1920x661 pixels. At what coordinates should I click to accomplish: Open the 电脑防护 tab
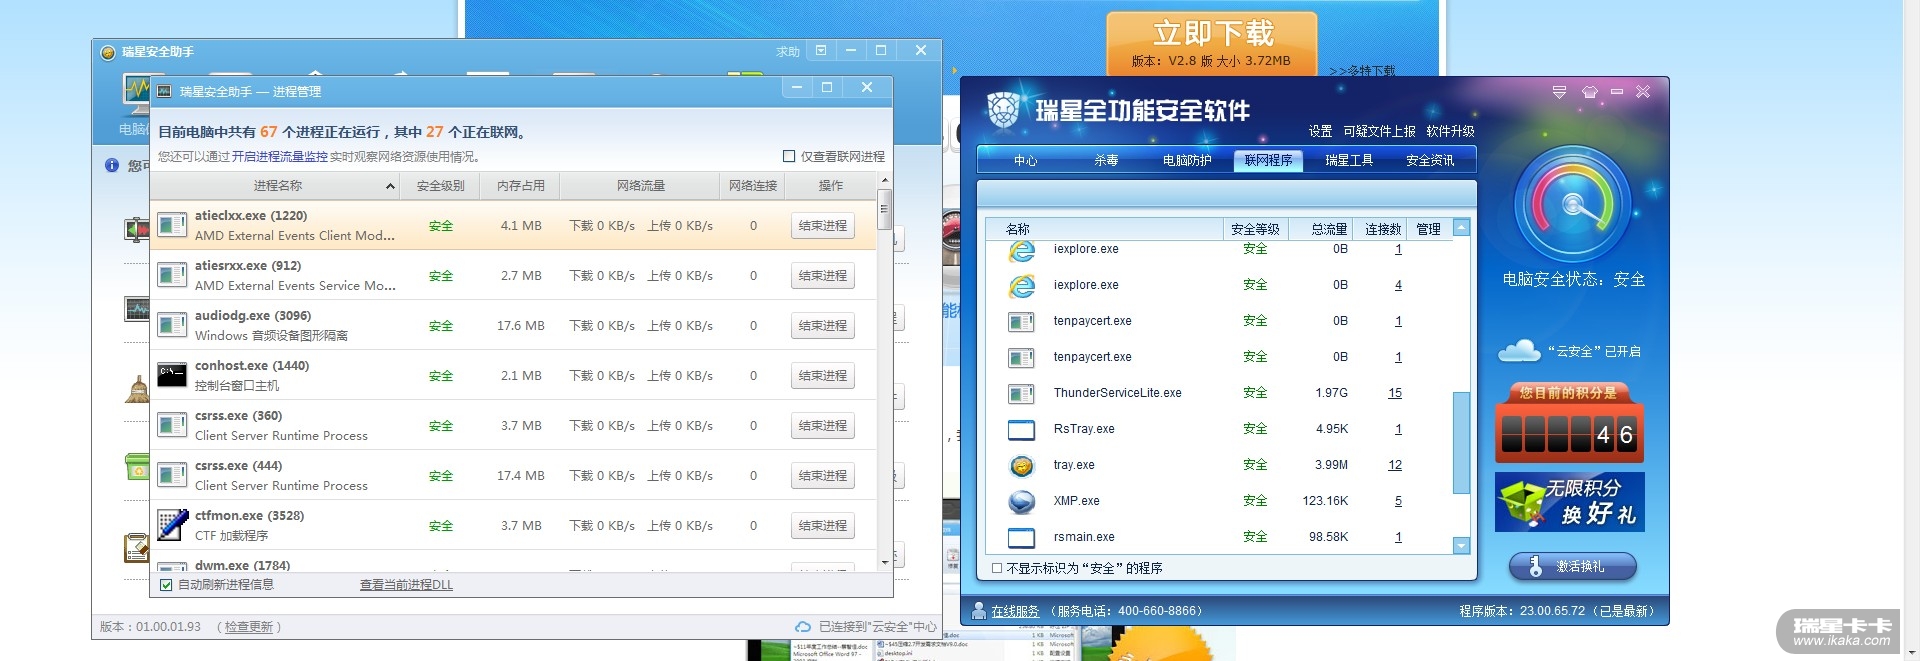1187,160
